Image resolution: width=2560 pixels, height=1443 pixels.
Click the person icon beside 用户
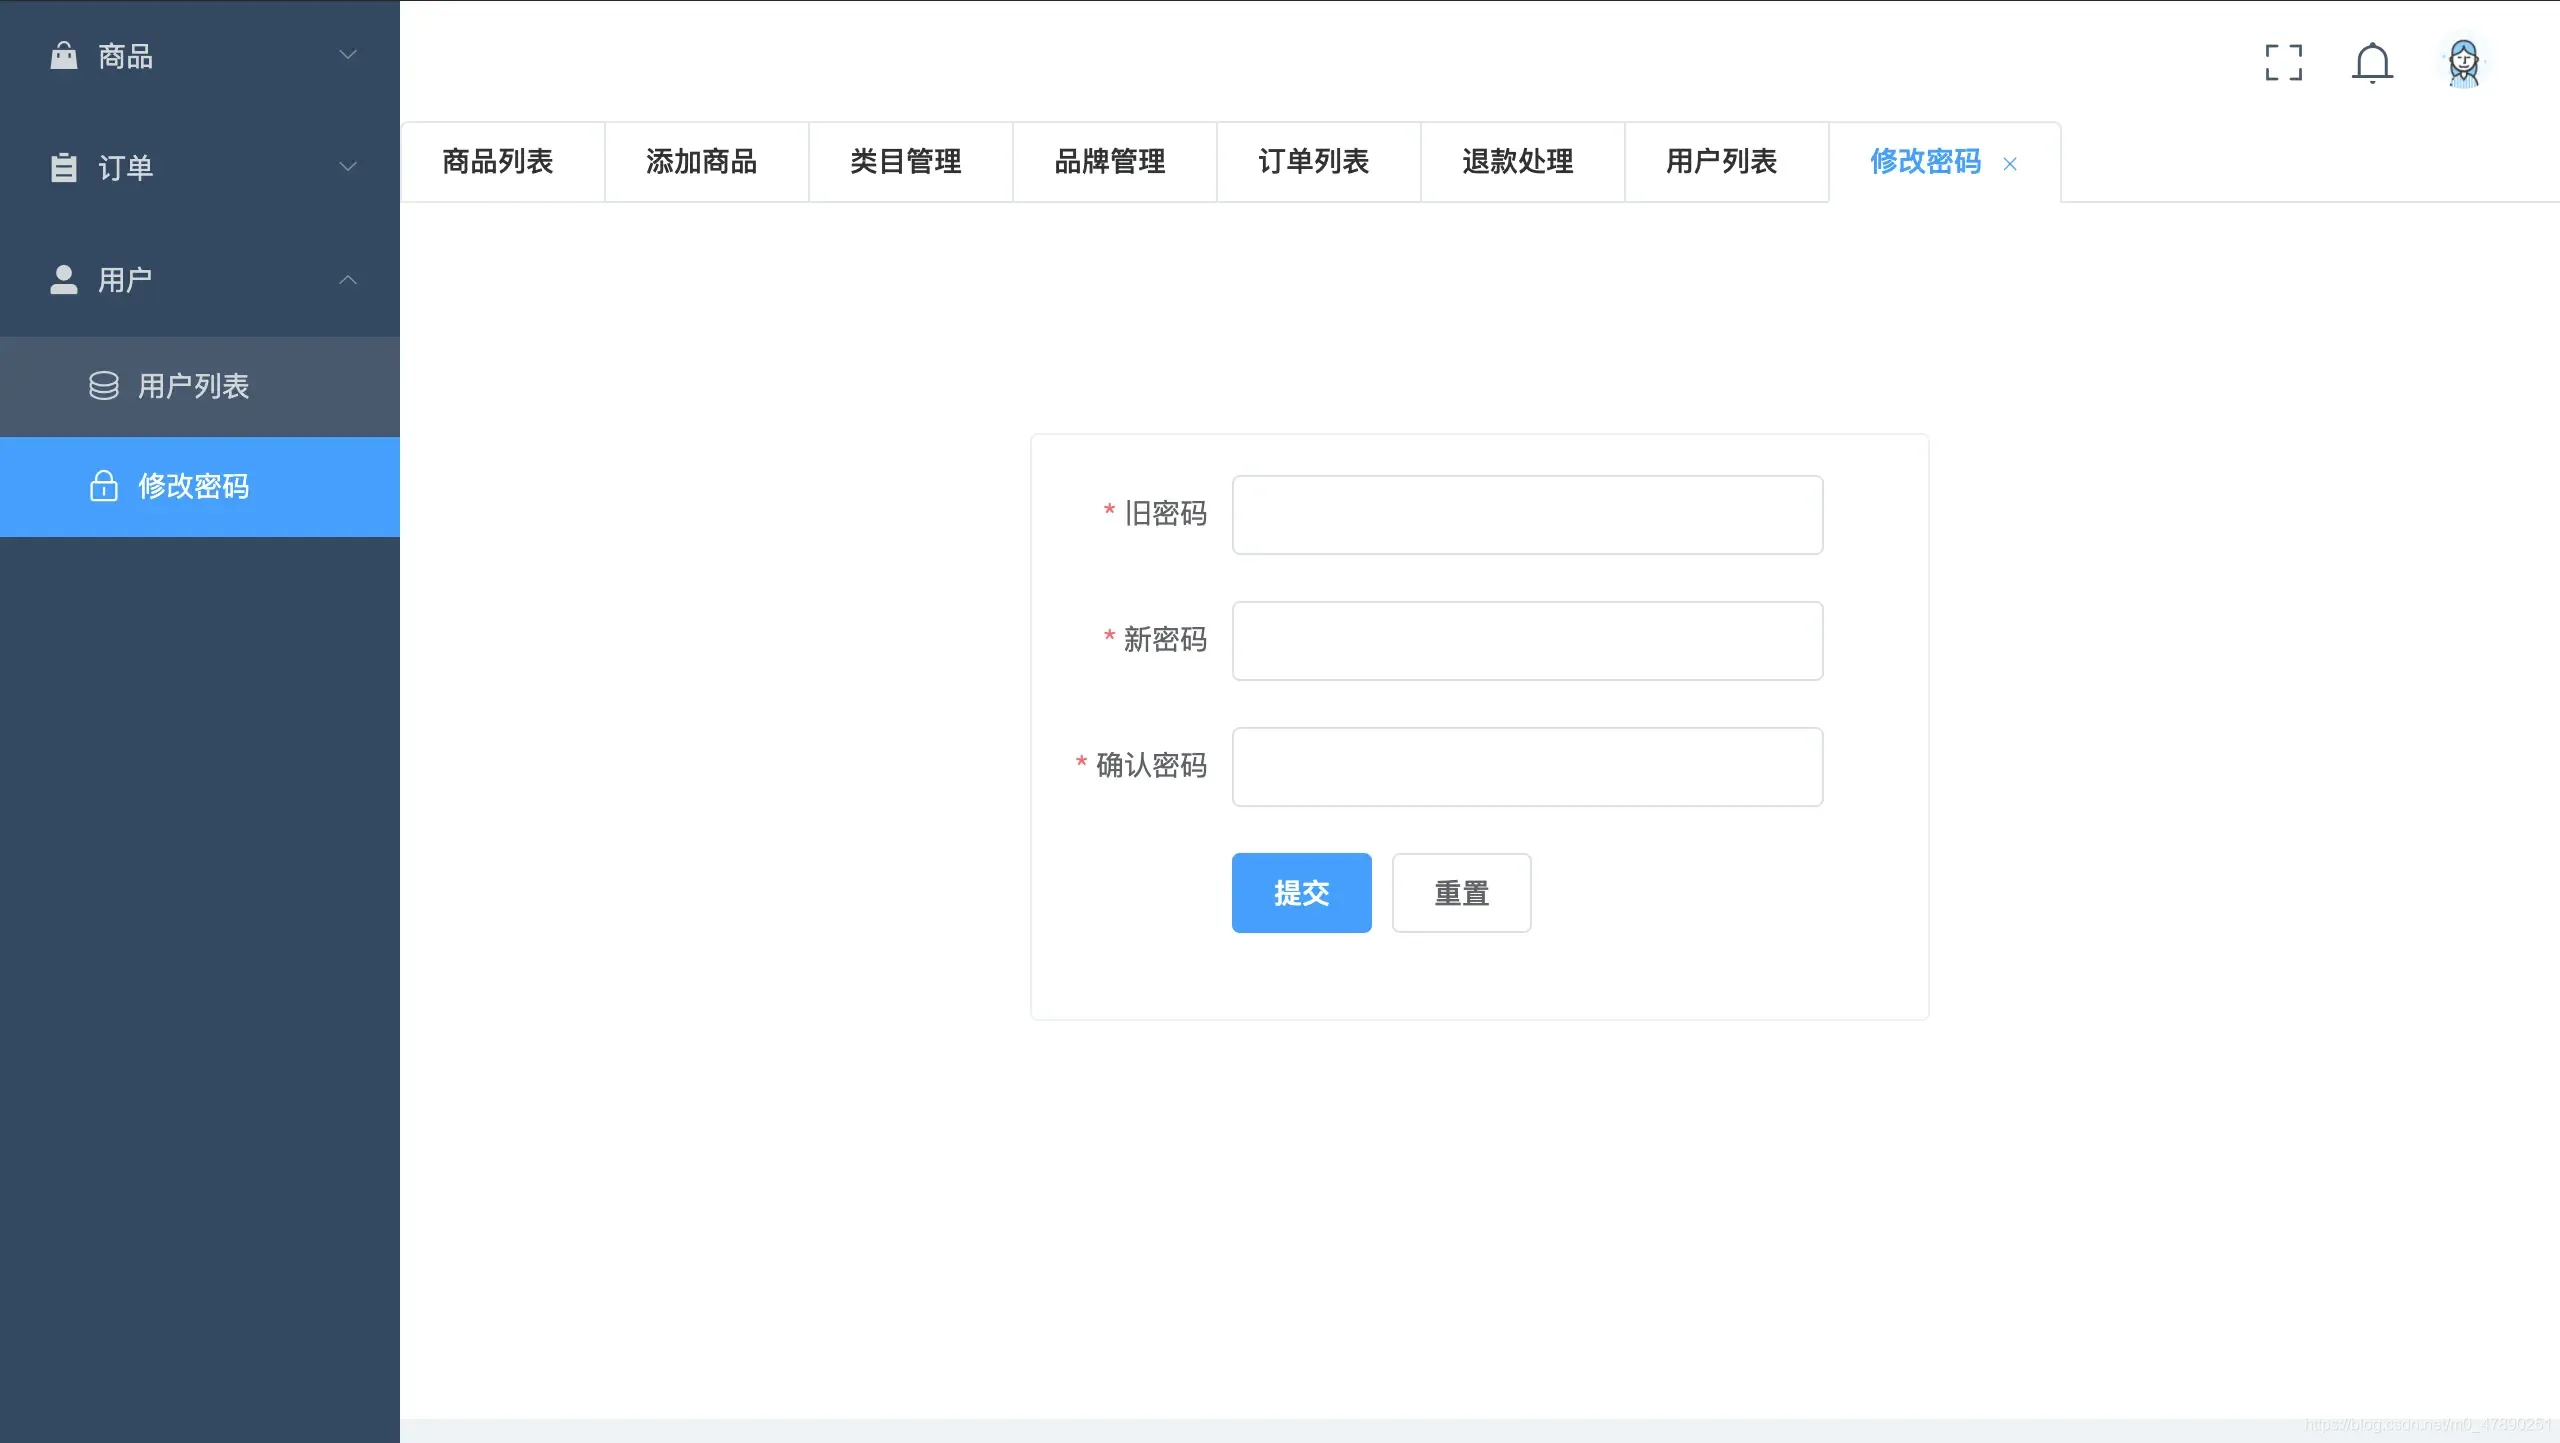(x=63, y=280)
